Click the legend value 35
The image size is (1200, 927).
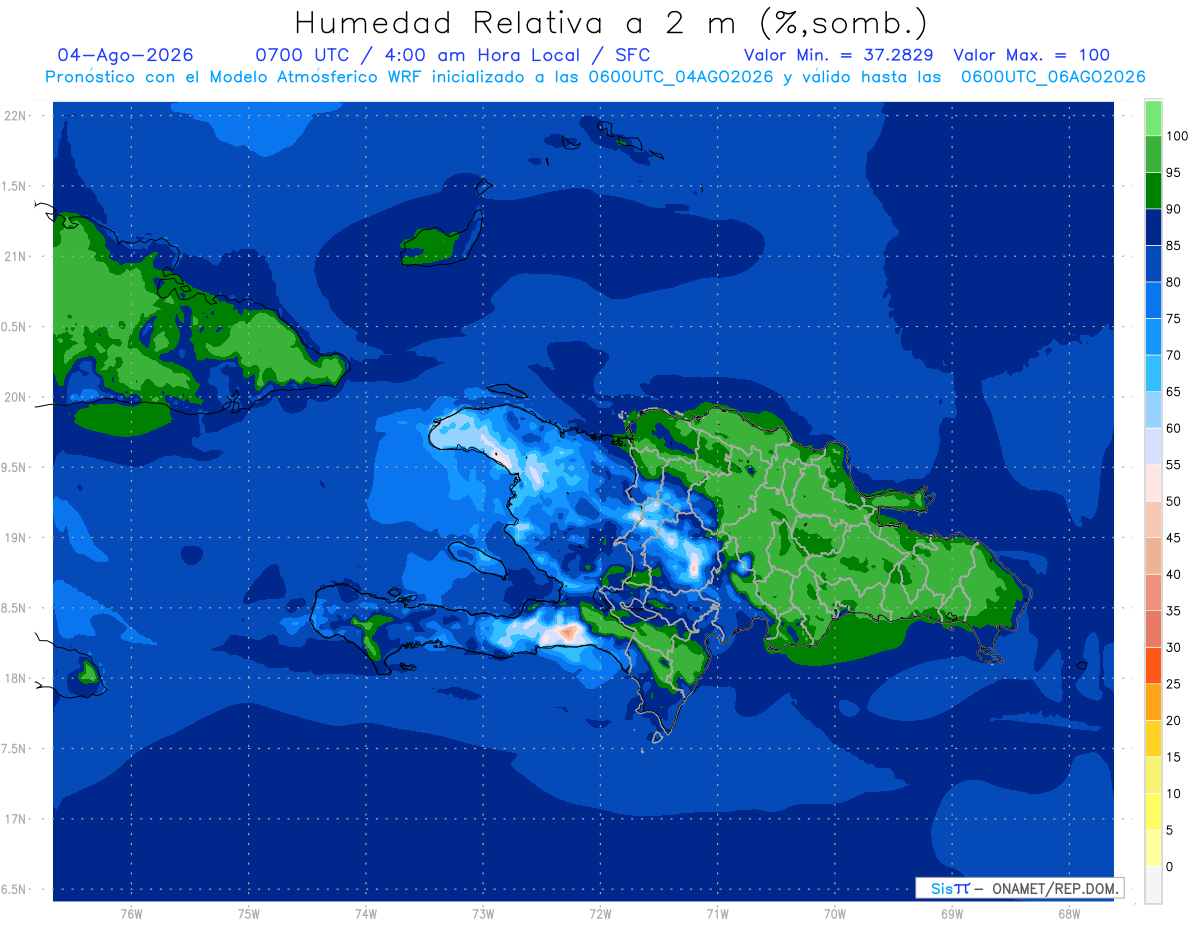[1174, 611]
